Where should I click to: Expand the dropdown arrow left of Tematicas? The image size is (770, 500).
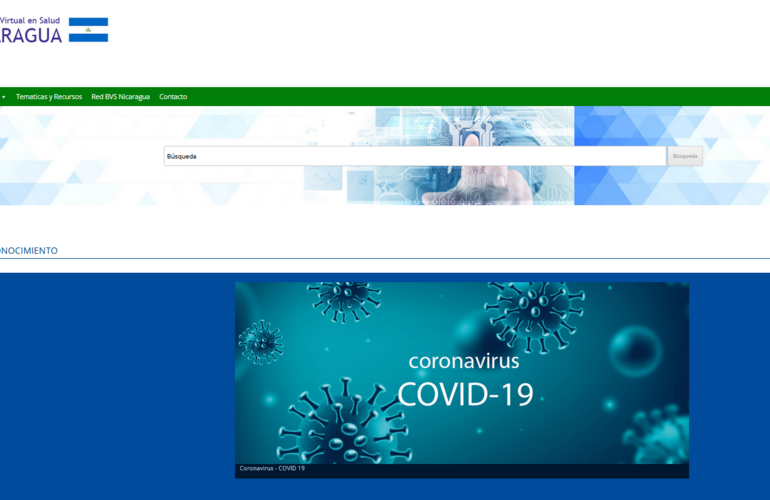[4, 97]
